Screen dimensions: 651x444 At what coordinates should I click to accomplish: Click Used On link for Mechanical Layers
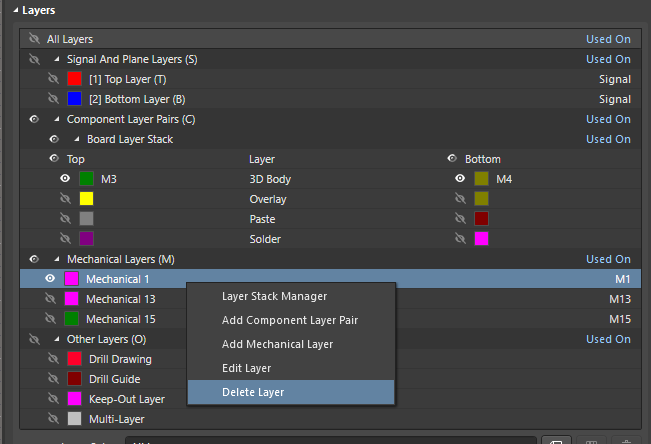coord(608,259)
